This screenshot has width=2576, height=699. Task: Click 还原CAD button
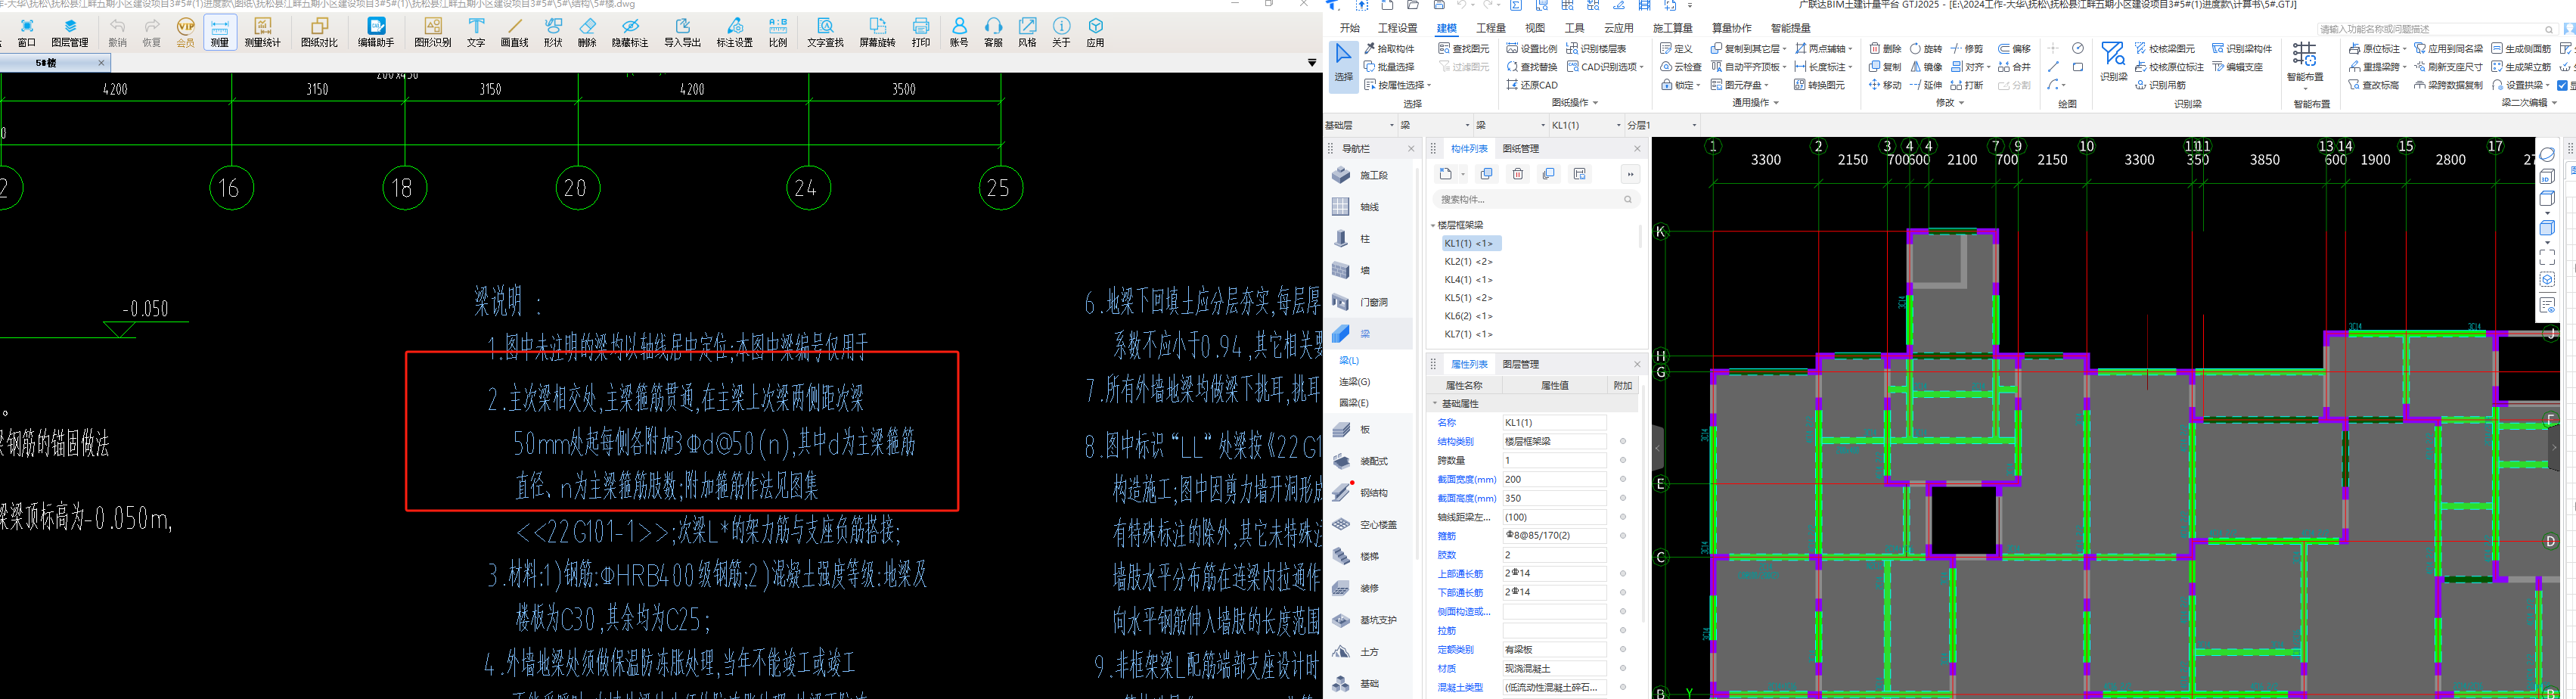coord(1532,85)
